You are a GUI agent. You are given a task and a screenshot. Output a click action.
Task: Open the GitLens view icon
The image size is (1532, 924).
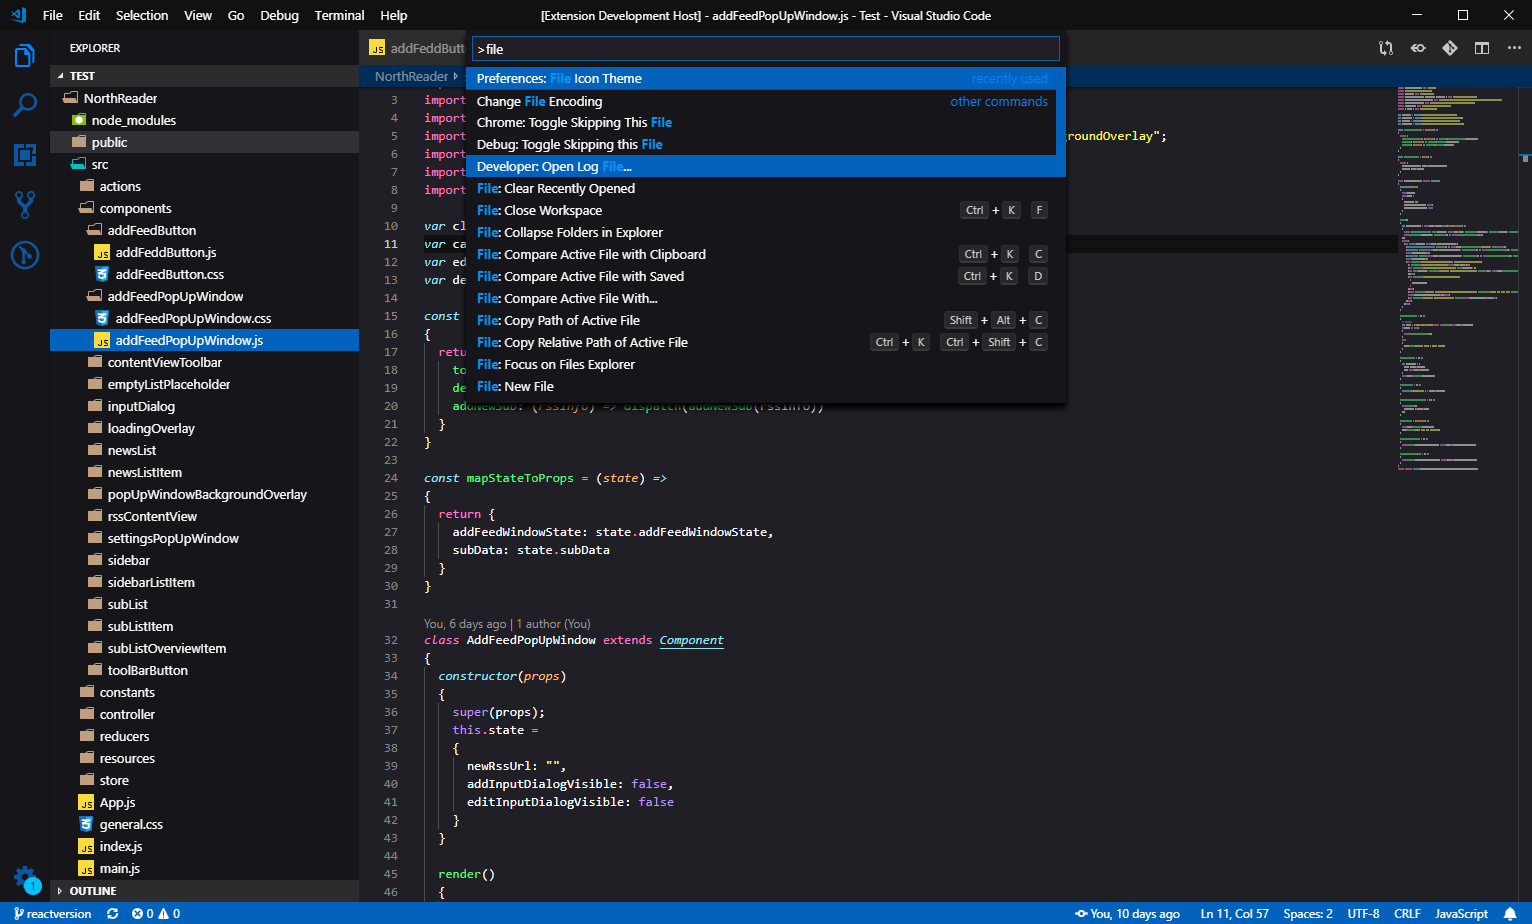25,255
